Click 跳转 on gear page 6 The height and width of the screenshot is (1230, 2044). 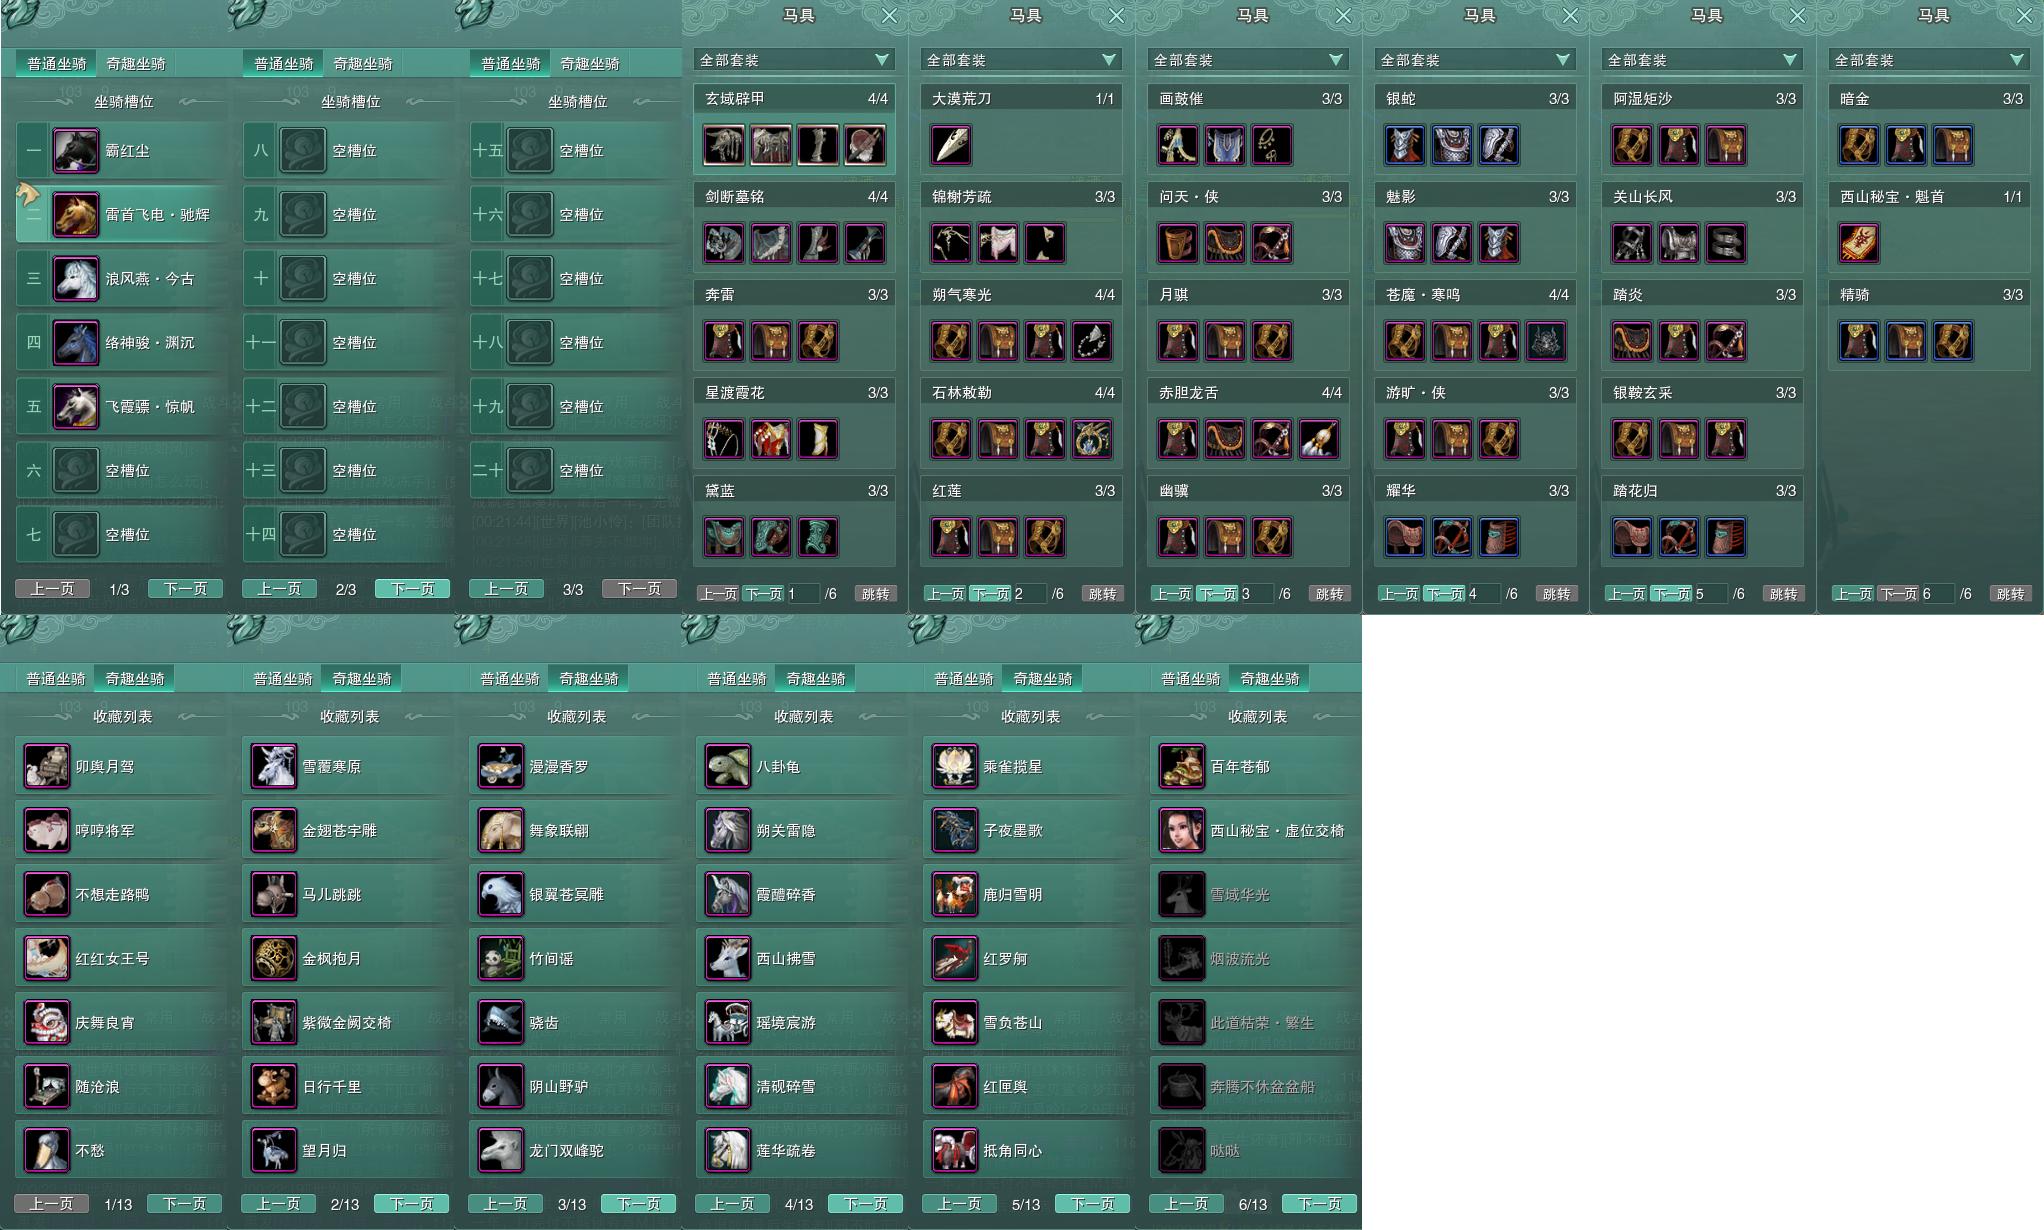(2010, 594)
